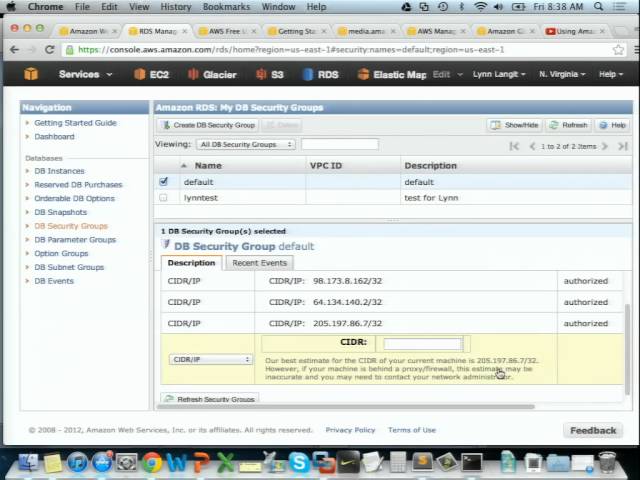Open the volume menu bar icon
This screenshot has height=480, width=640.
click(498, 7)
